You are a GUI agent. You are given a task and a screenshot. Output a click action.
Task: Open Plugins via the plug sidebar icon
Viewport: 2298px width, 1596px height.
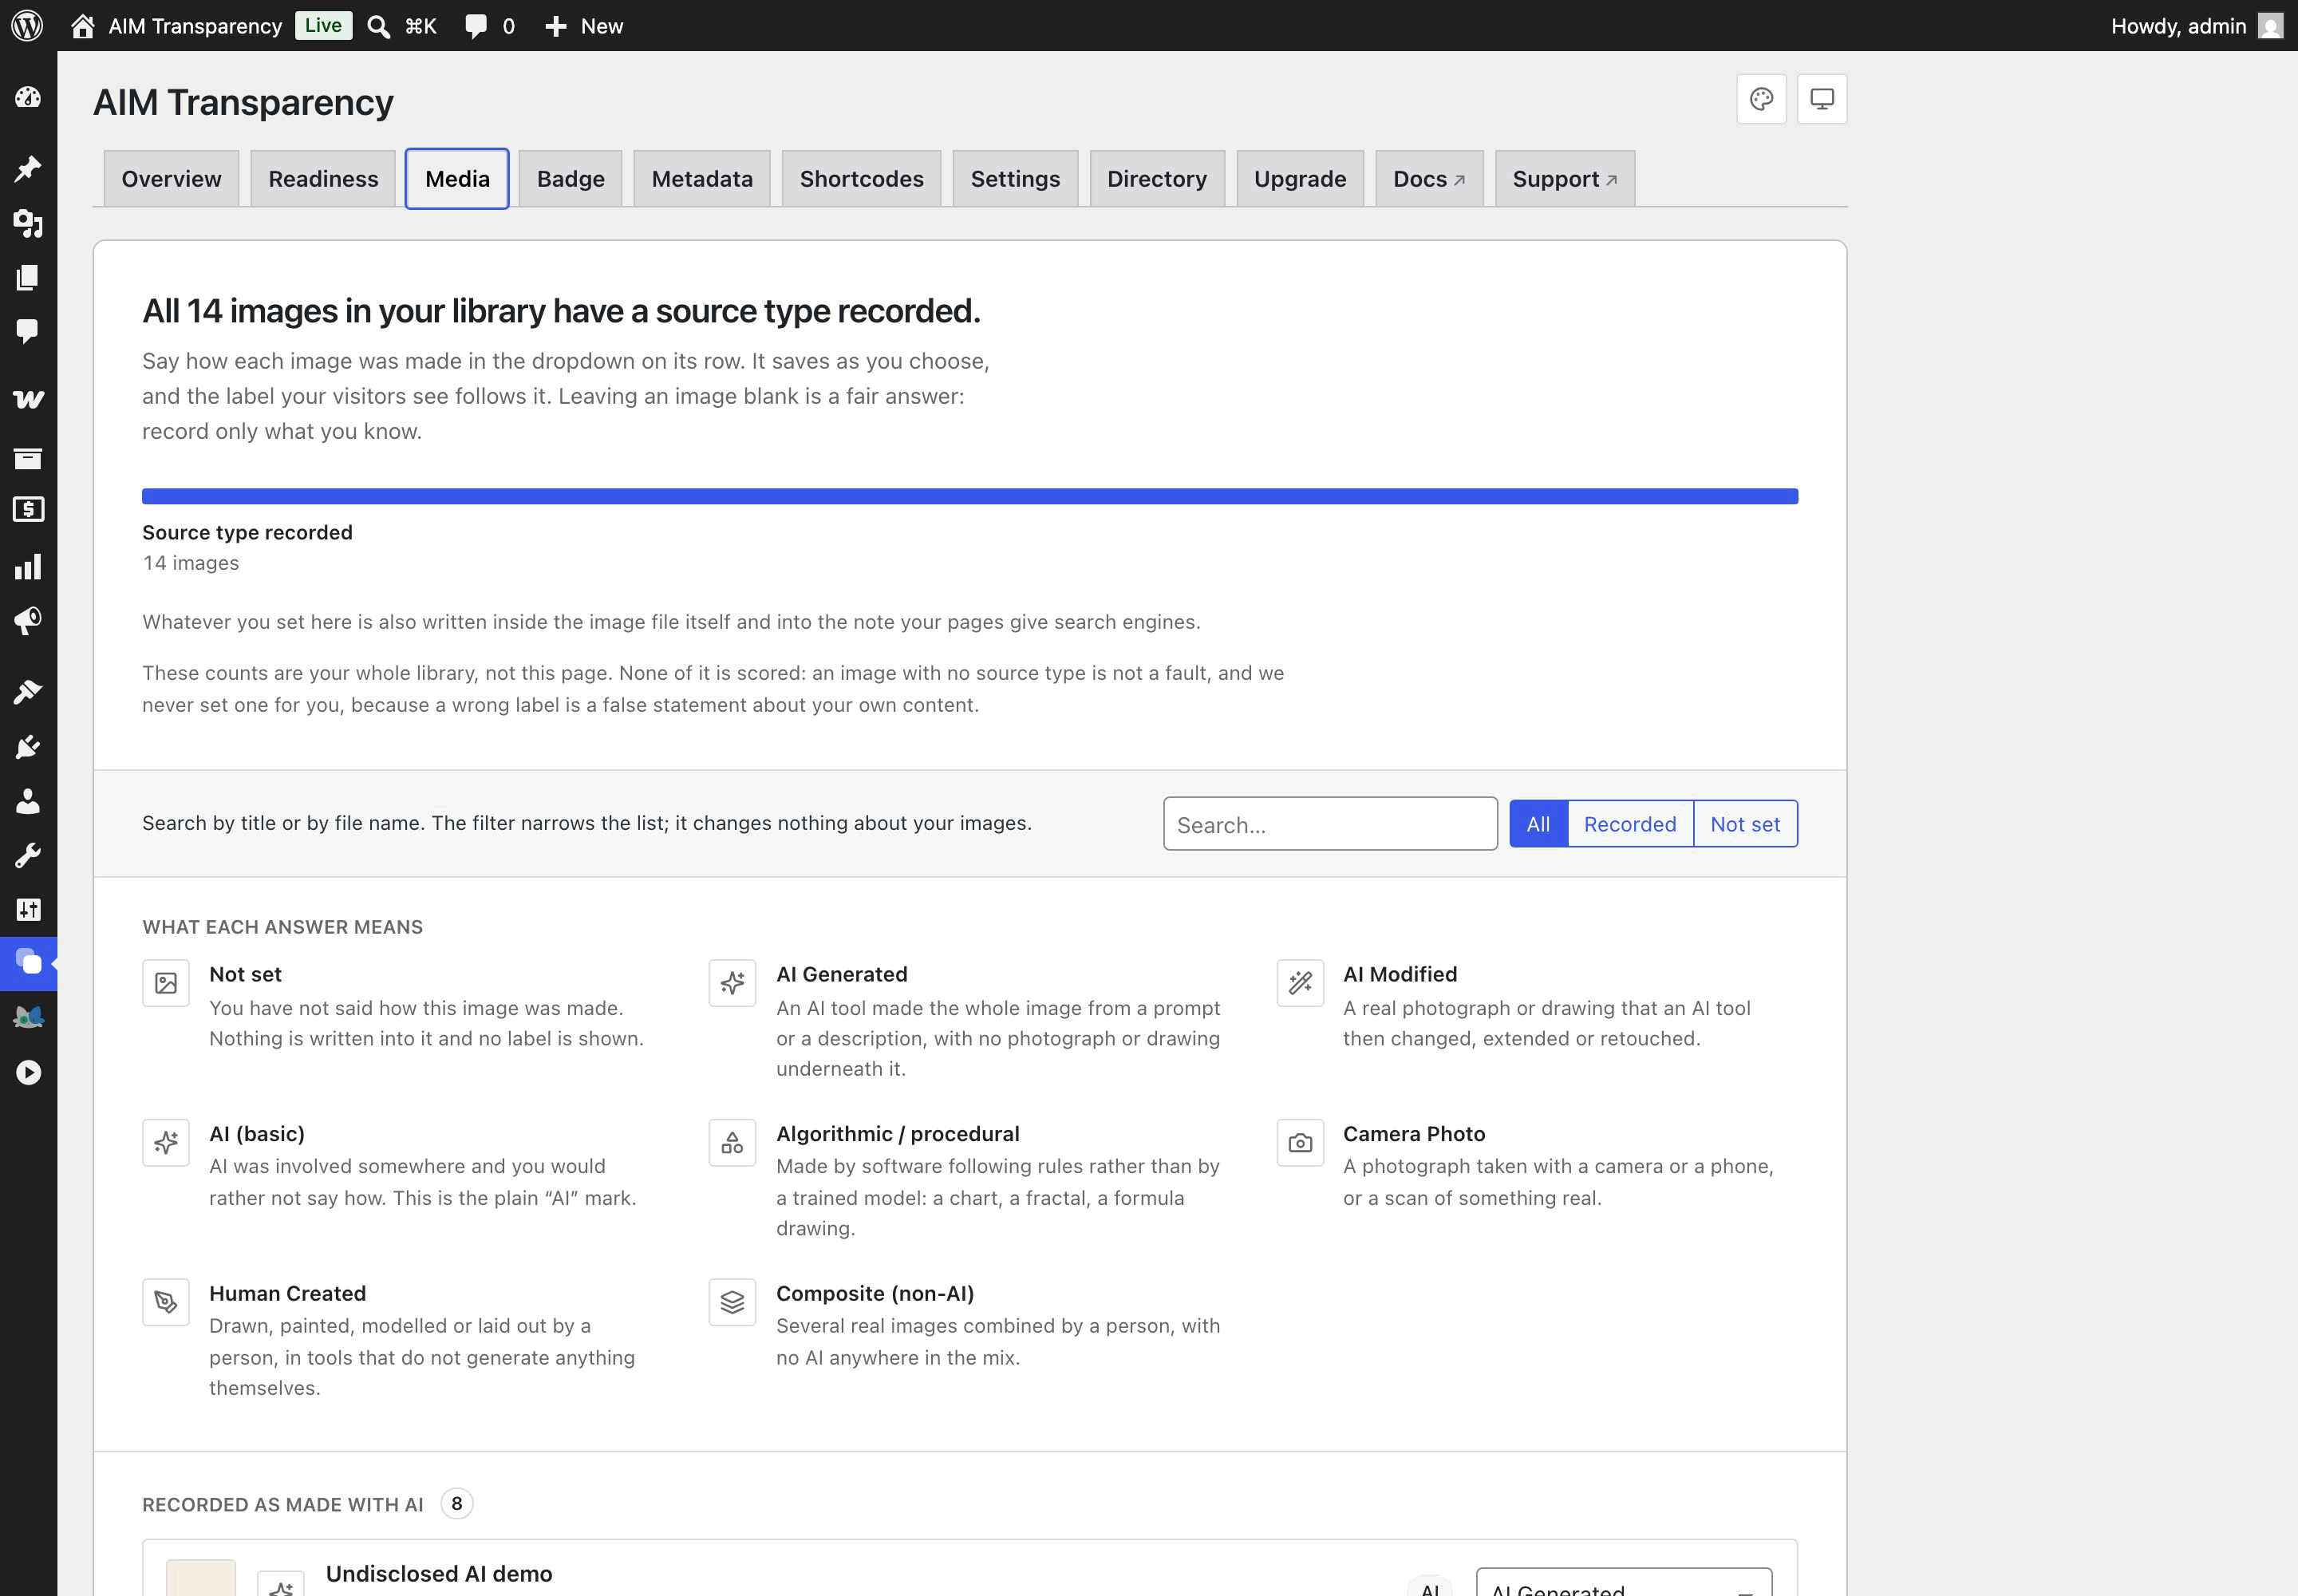(x=28, y=747)
